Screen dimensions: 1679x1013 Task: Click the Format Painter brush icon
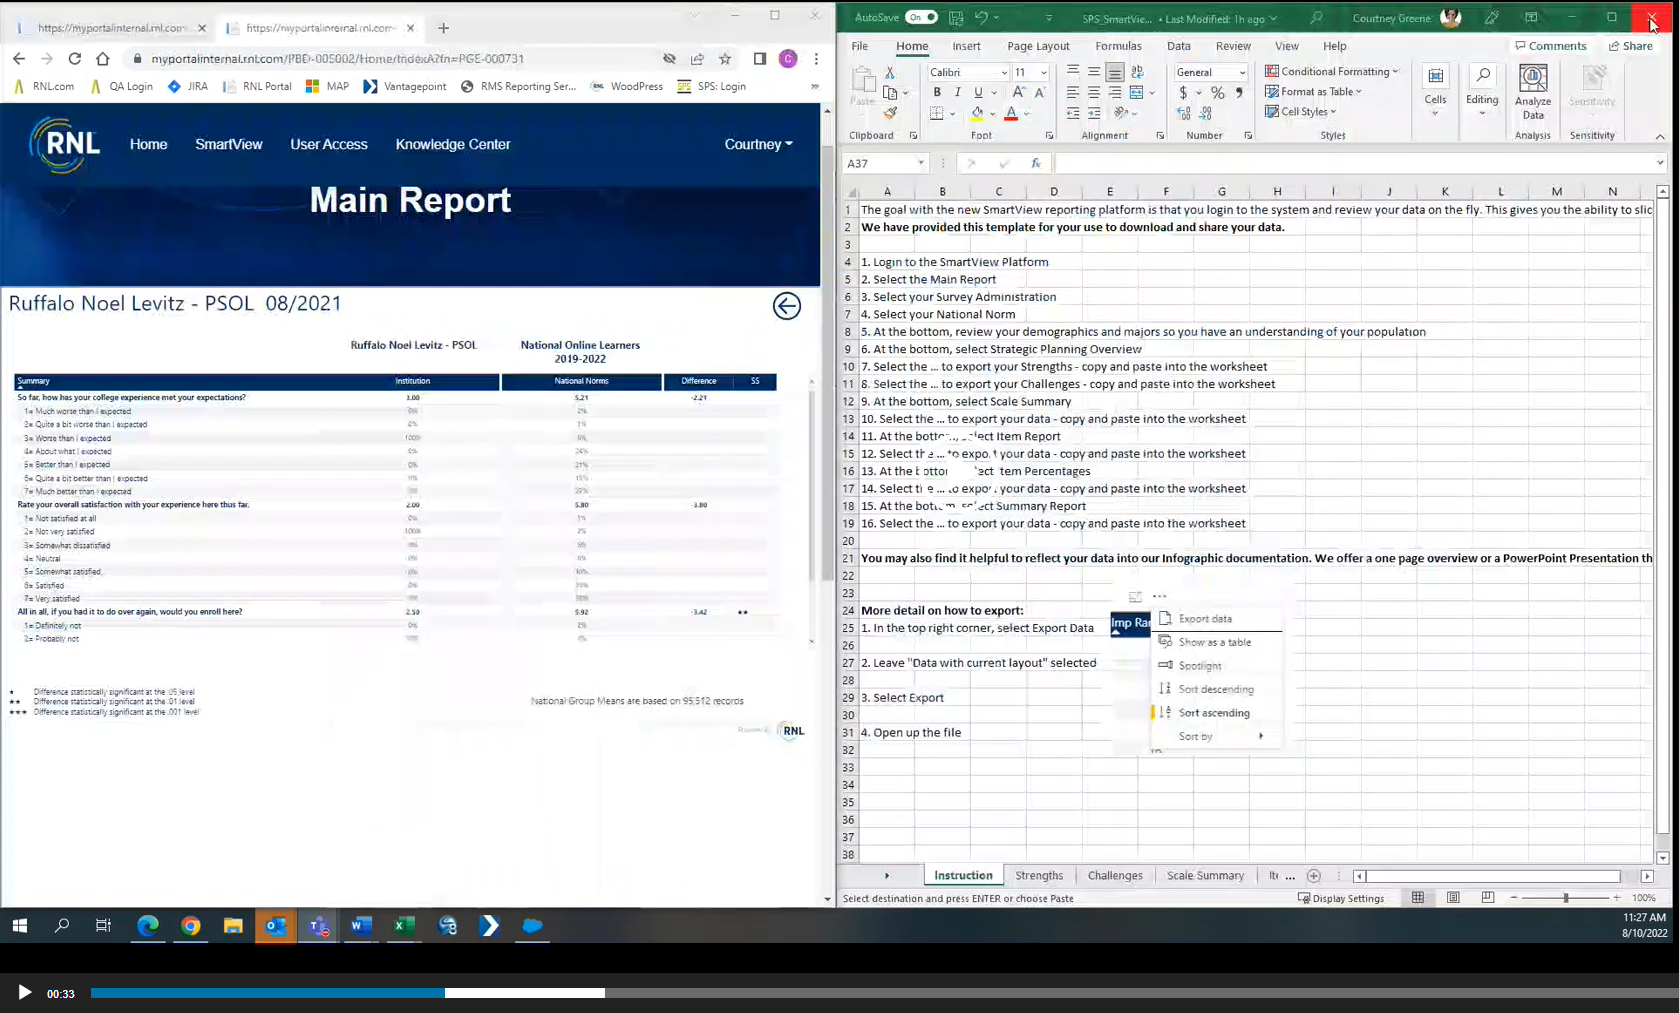(890, 114)
